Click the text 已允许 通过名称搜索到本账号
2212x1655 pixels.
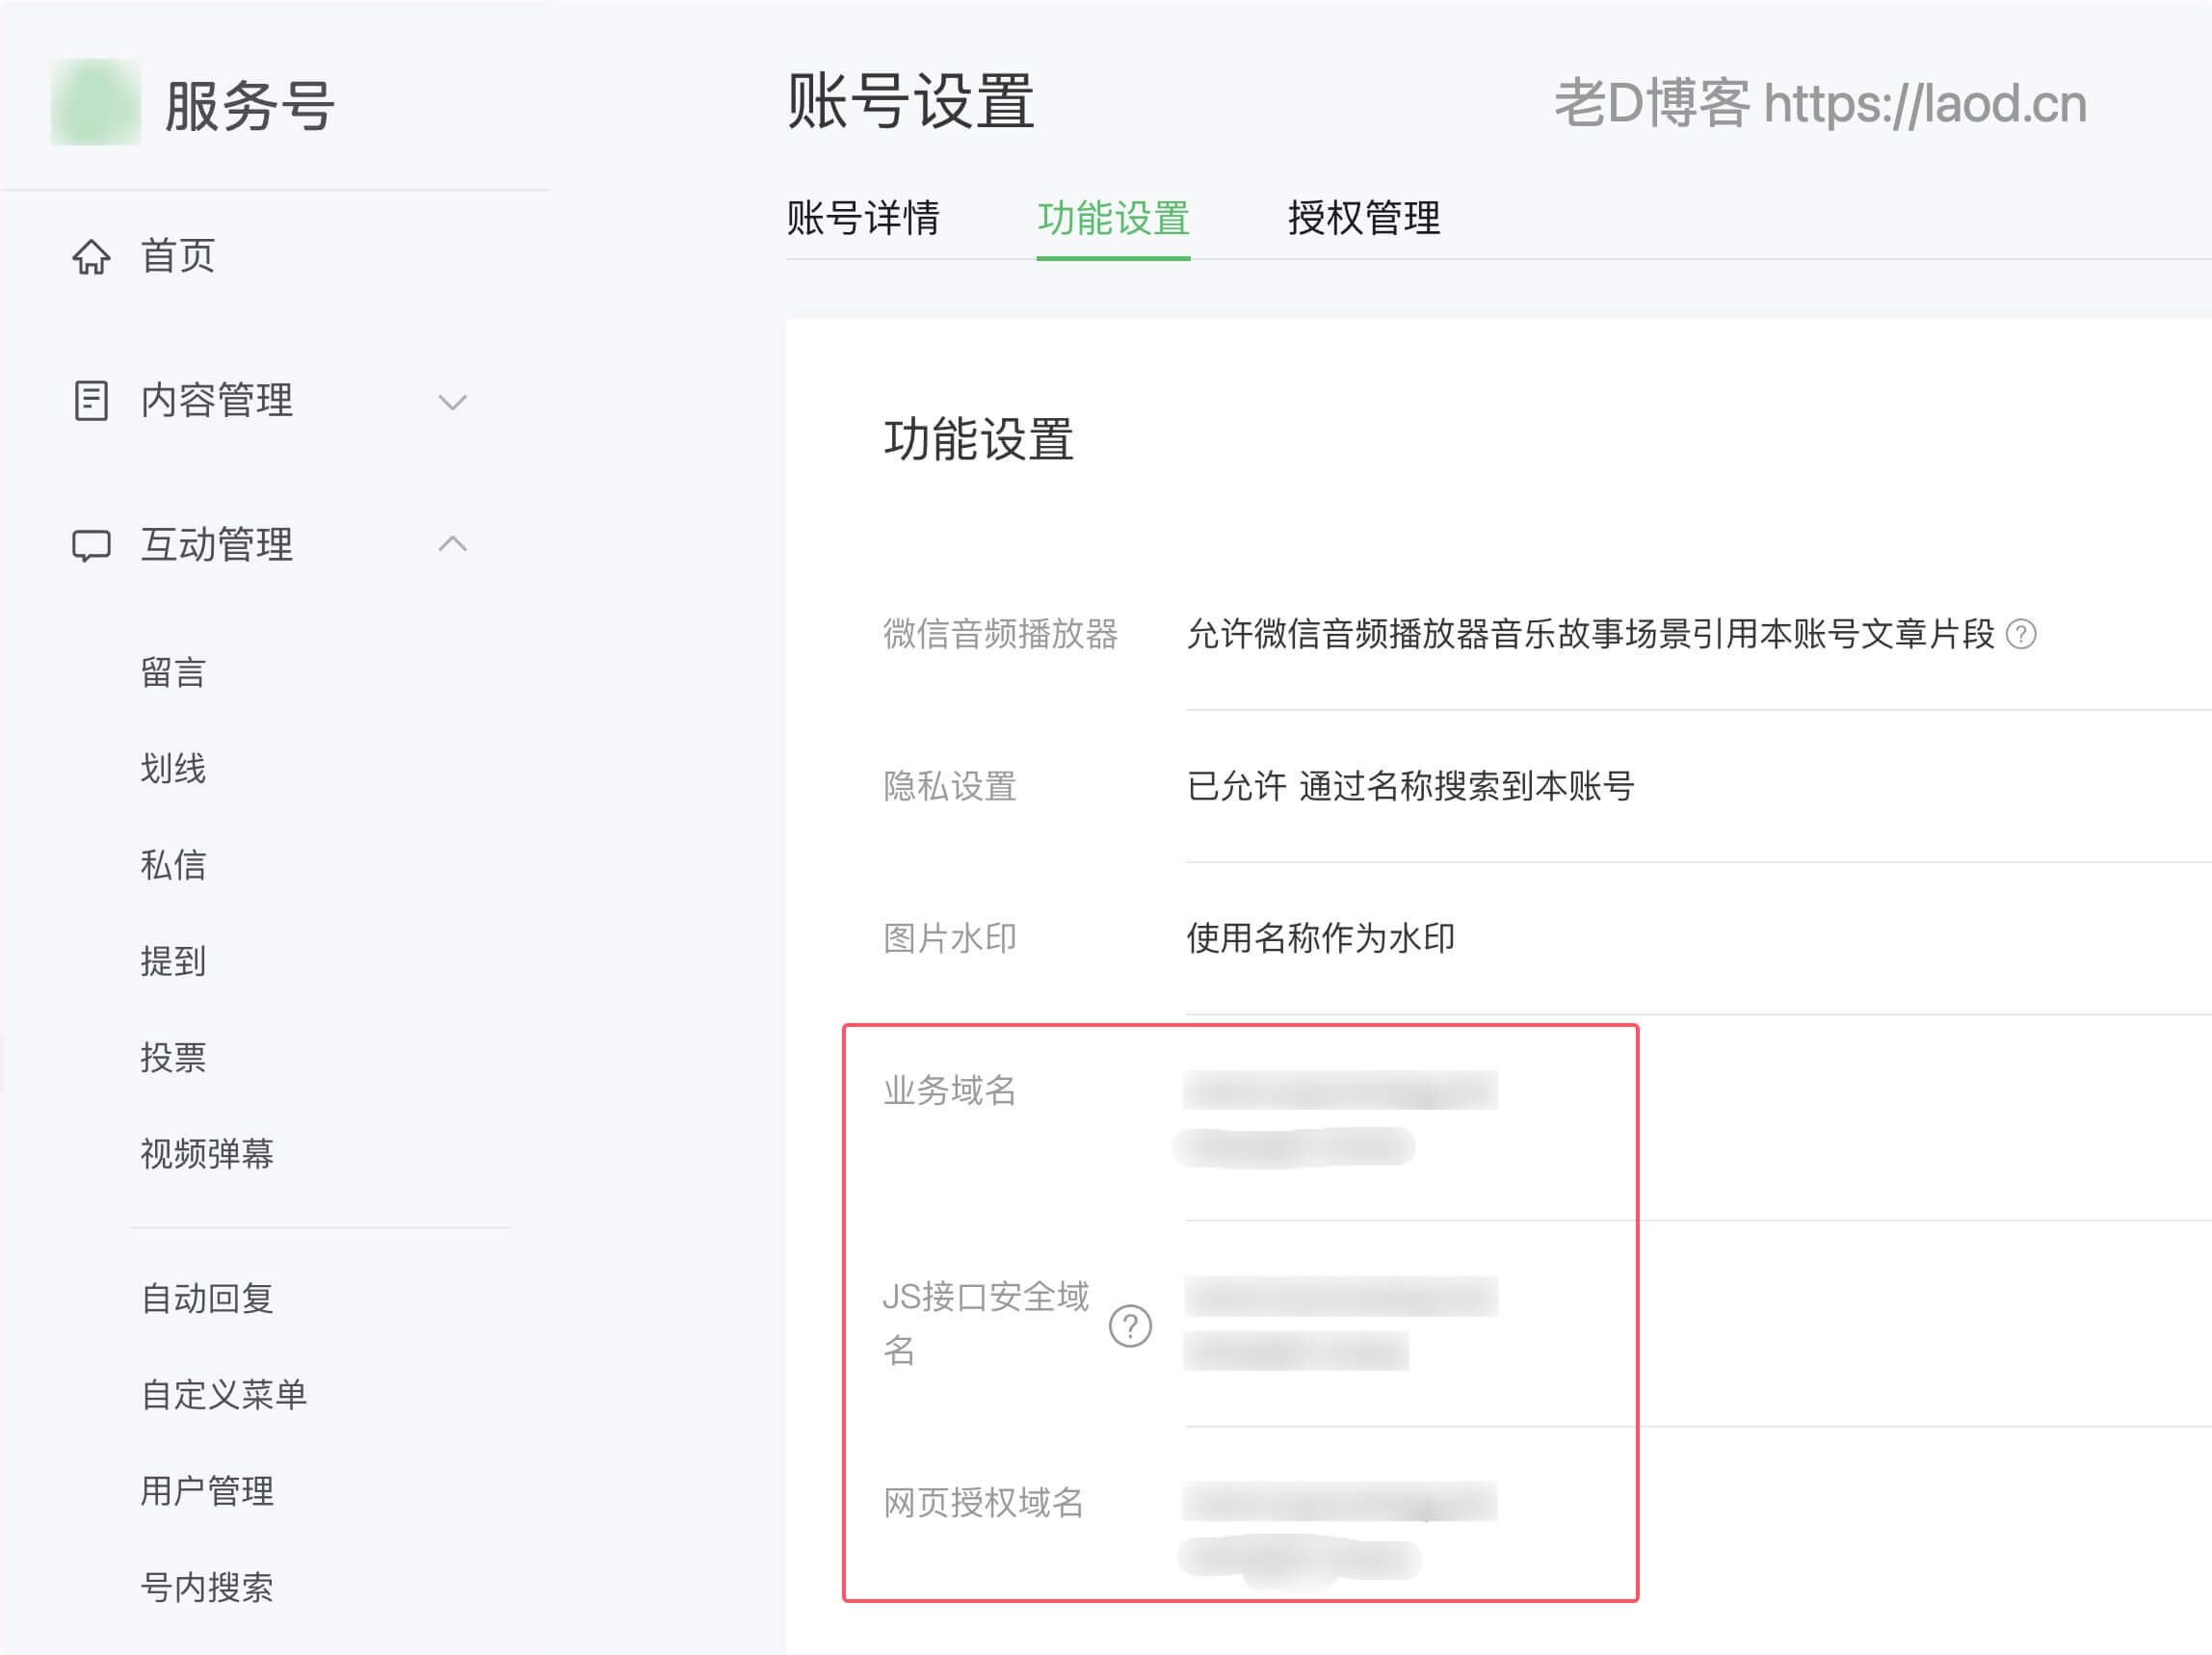click(x=1410, y=786)
